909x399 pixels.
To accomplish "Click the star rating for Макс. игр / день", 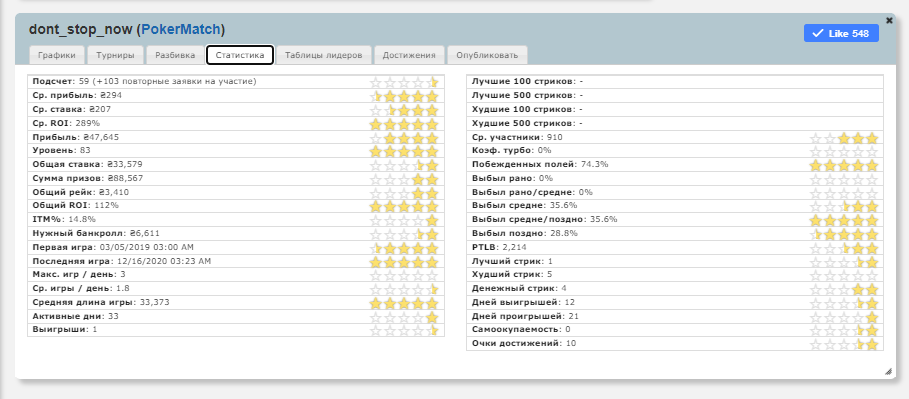I will (x=404, y=275).
